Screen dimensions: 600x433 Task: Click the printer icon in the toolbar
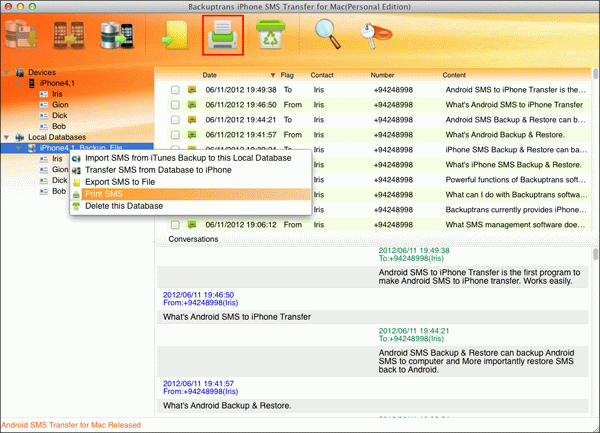[223, 35]
